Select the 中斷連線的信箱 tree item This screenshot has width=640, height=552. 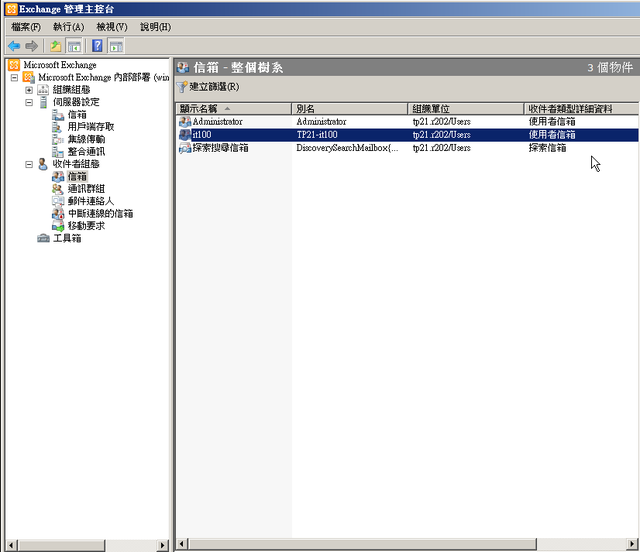click(100, 214)
